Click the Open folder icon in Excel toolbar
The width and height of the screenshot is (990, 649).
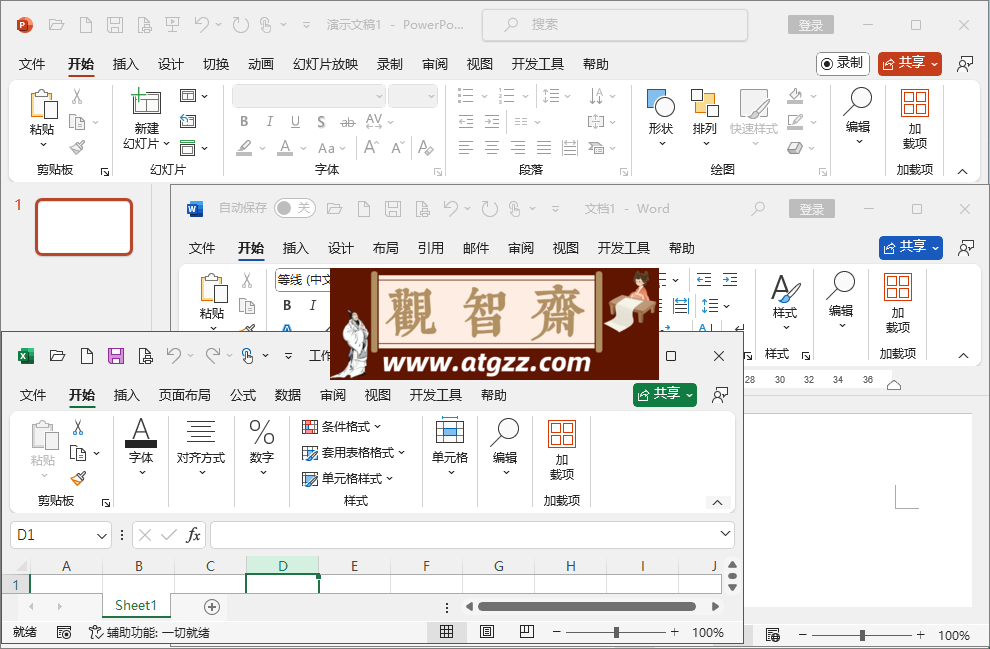pos(57,356)
